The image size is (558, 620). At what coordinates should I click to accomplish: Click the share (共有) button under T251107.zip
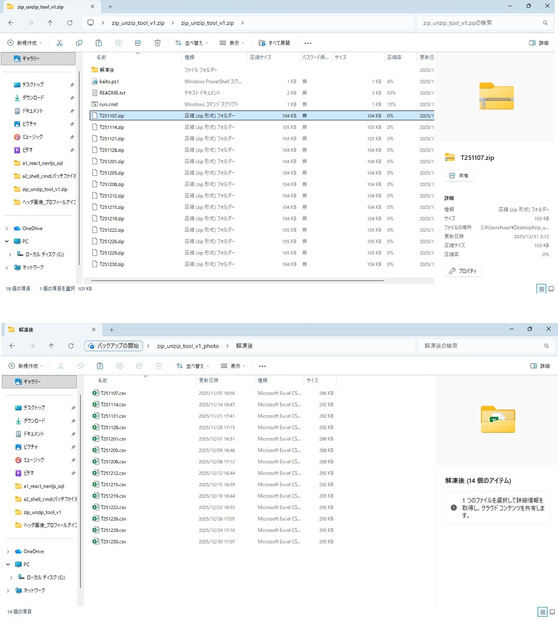[459, 176]
